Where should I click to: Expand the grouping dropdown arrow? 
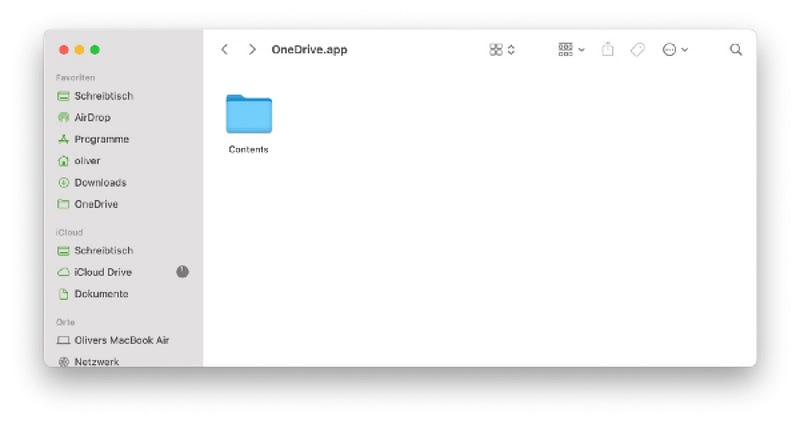(582, 50)
